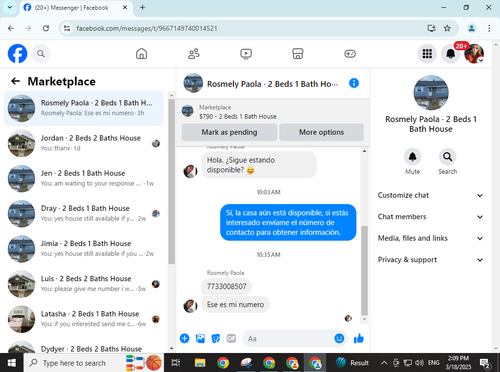Choose a sticker from the composer

click(x=216, y=338)
